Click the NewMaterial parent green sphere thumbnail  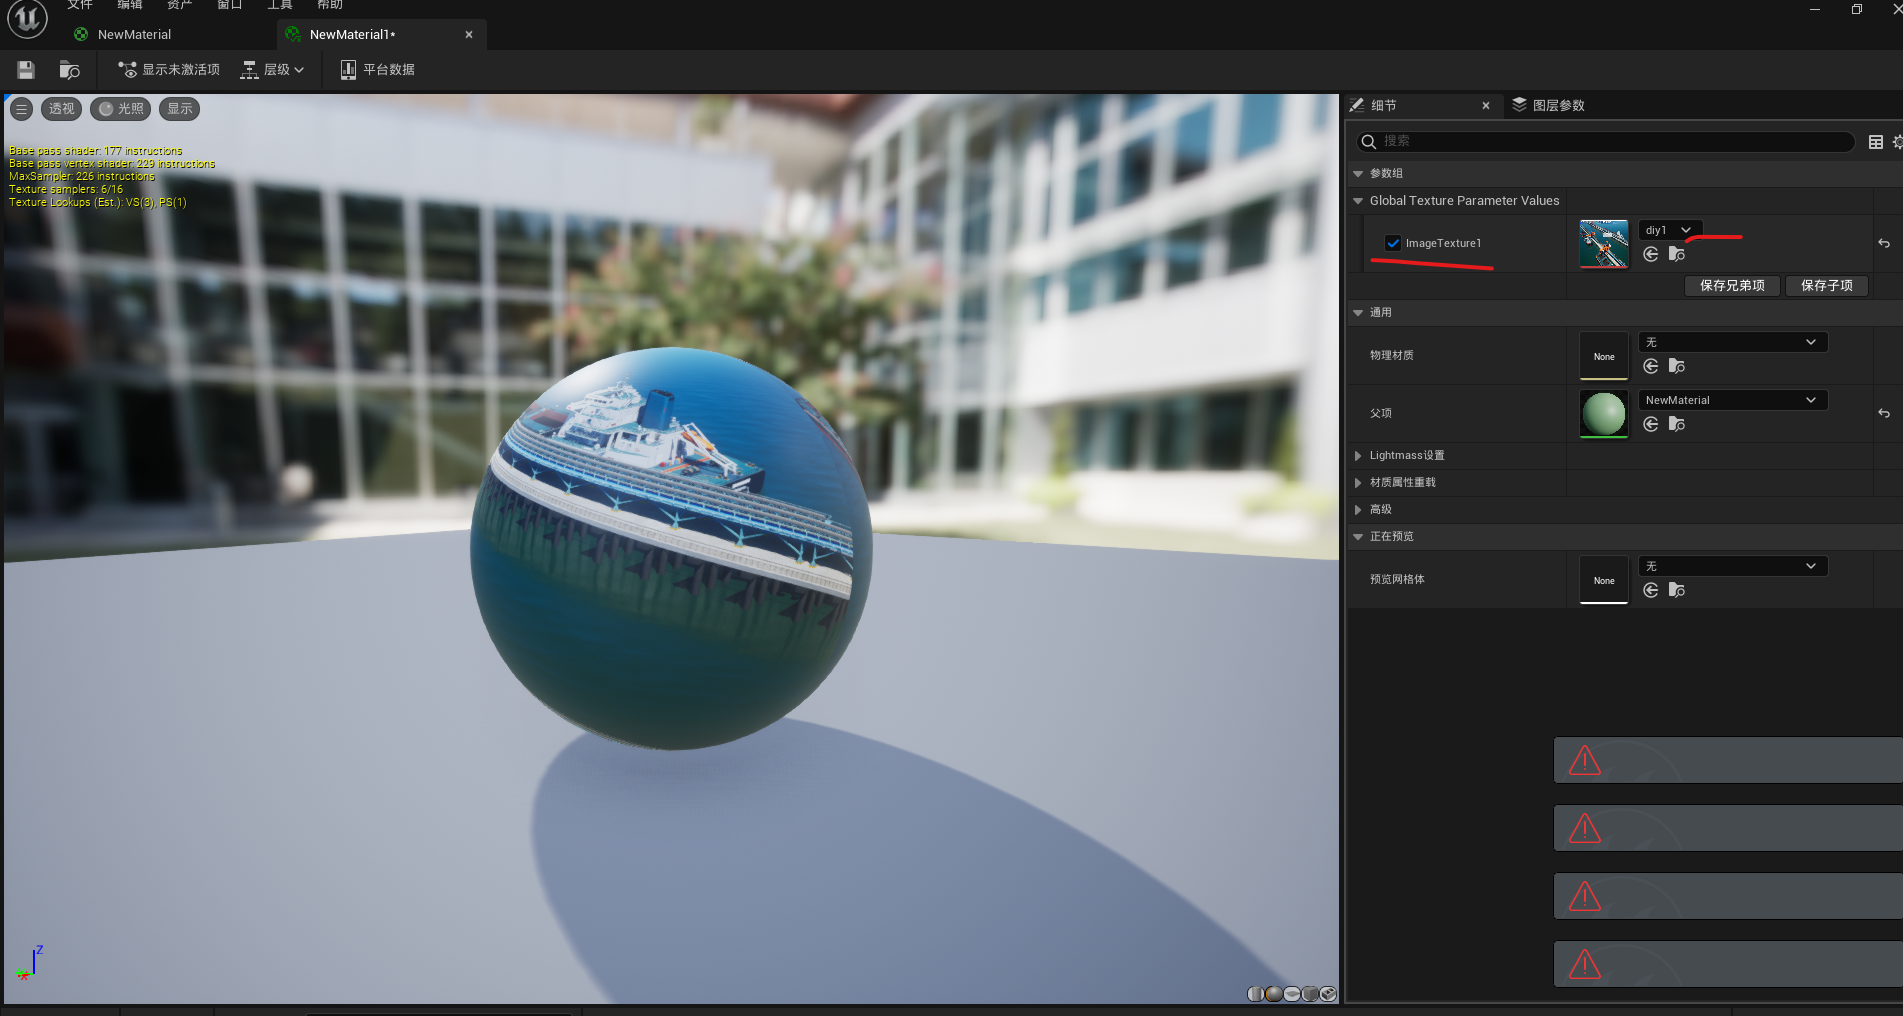click(1604, 414)
